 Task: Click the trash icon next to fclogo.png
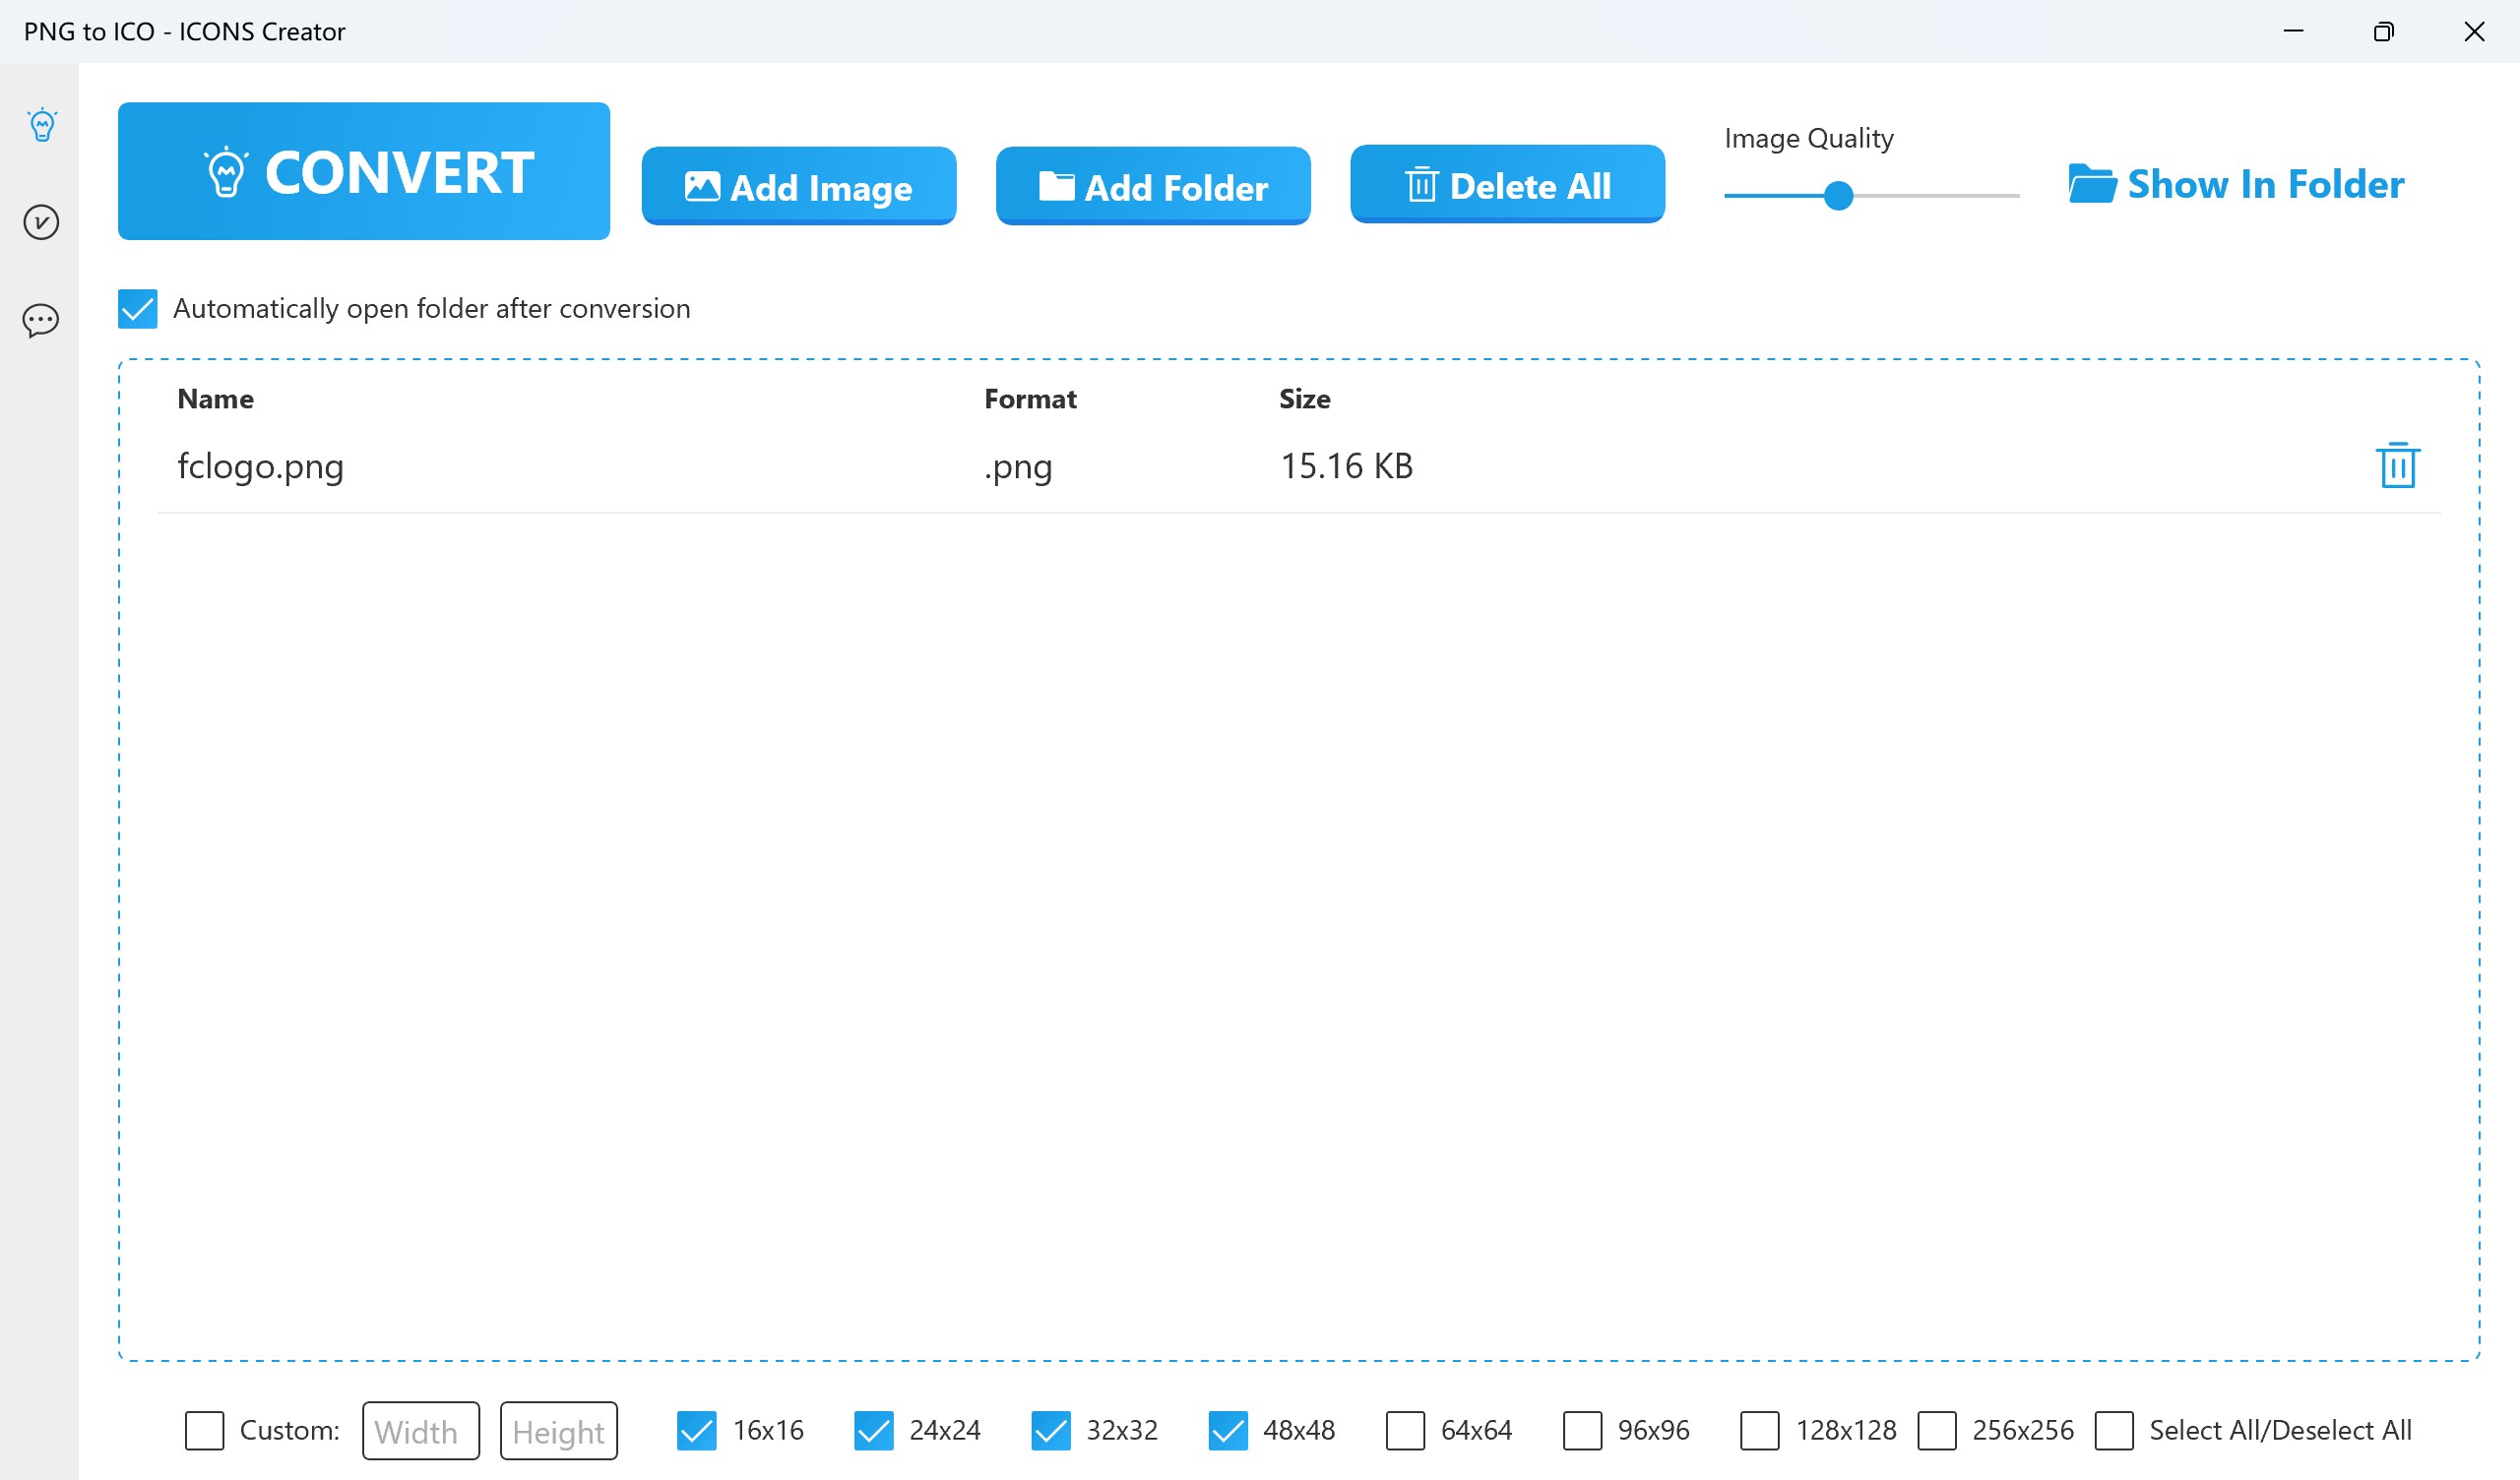coord(2397,464)
